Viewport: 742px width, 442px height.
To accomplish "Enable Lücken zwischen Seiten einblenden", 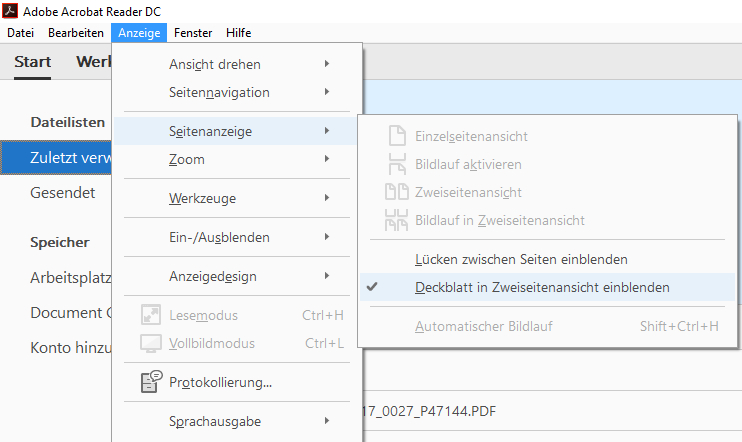I will pyautogui.click(x=520, y=259).
